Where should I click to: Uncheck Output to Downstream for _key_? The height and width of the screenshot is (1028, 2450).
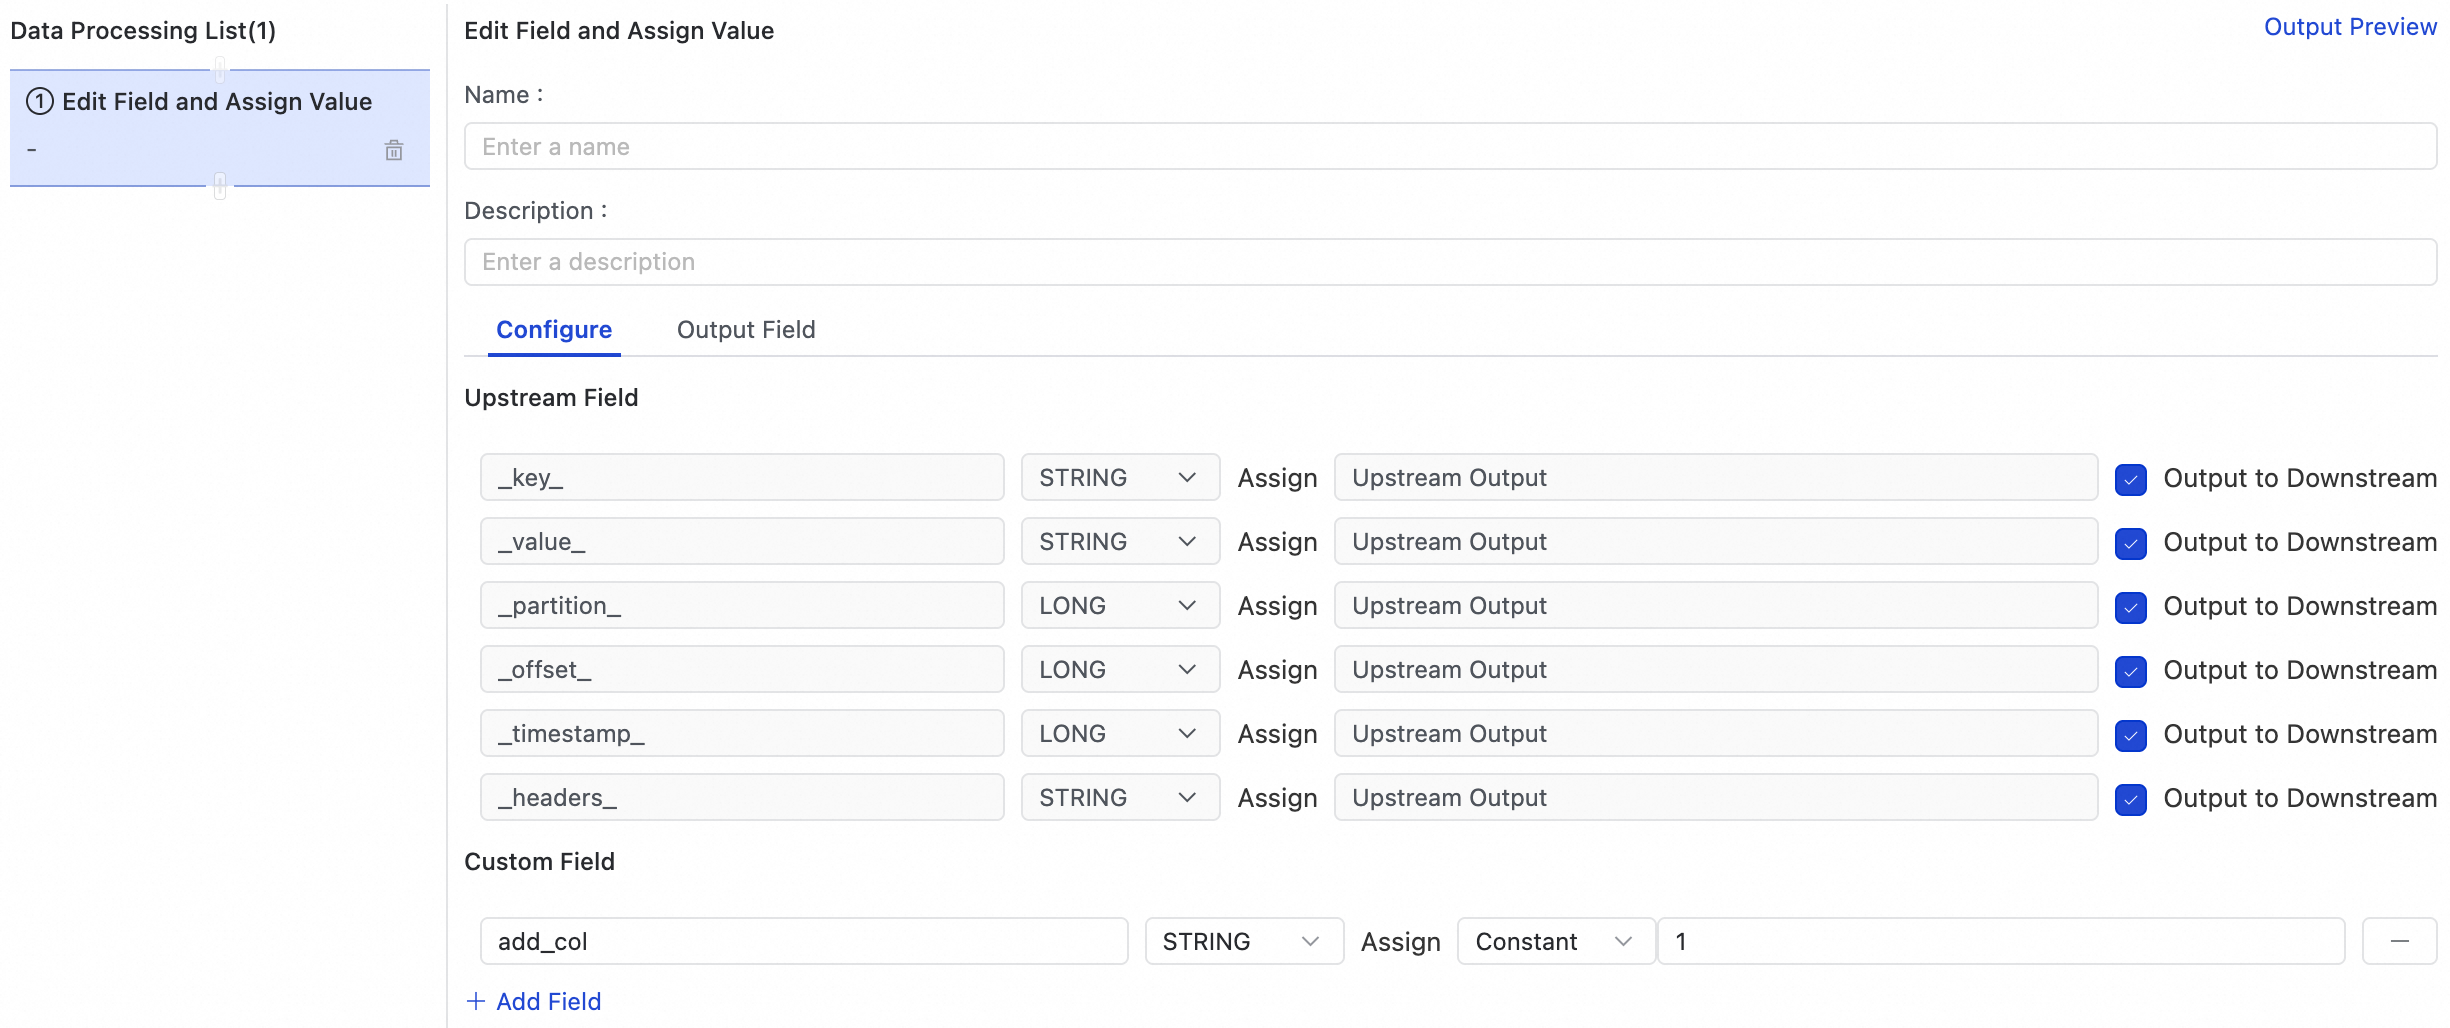click(2130, 479)
